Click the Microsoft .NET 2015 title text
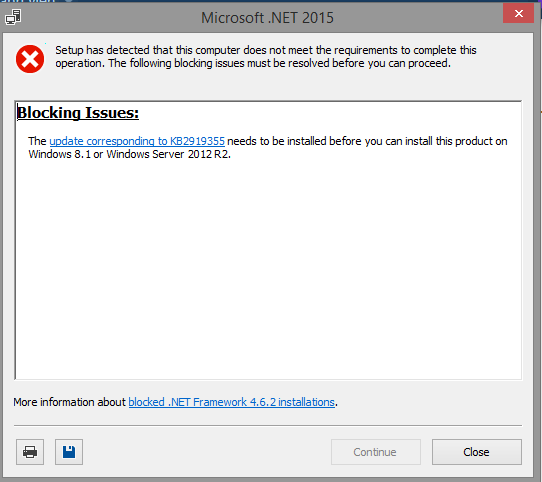 [268, 18]
